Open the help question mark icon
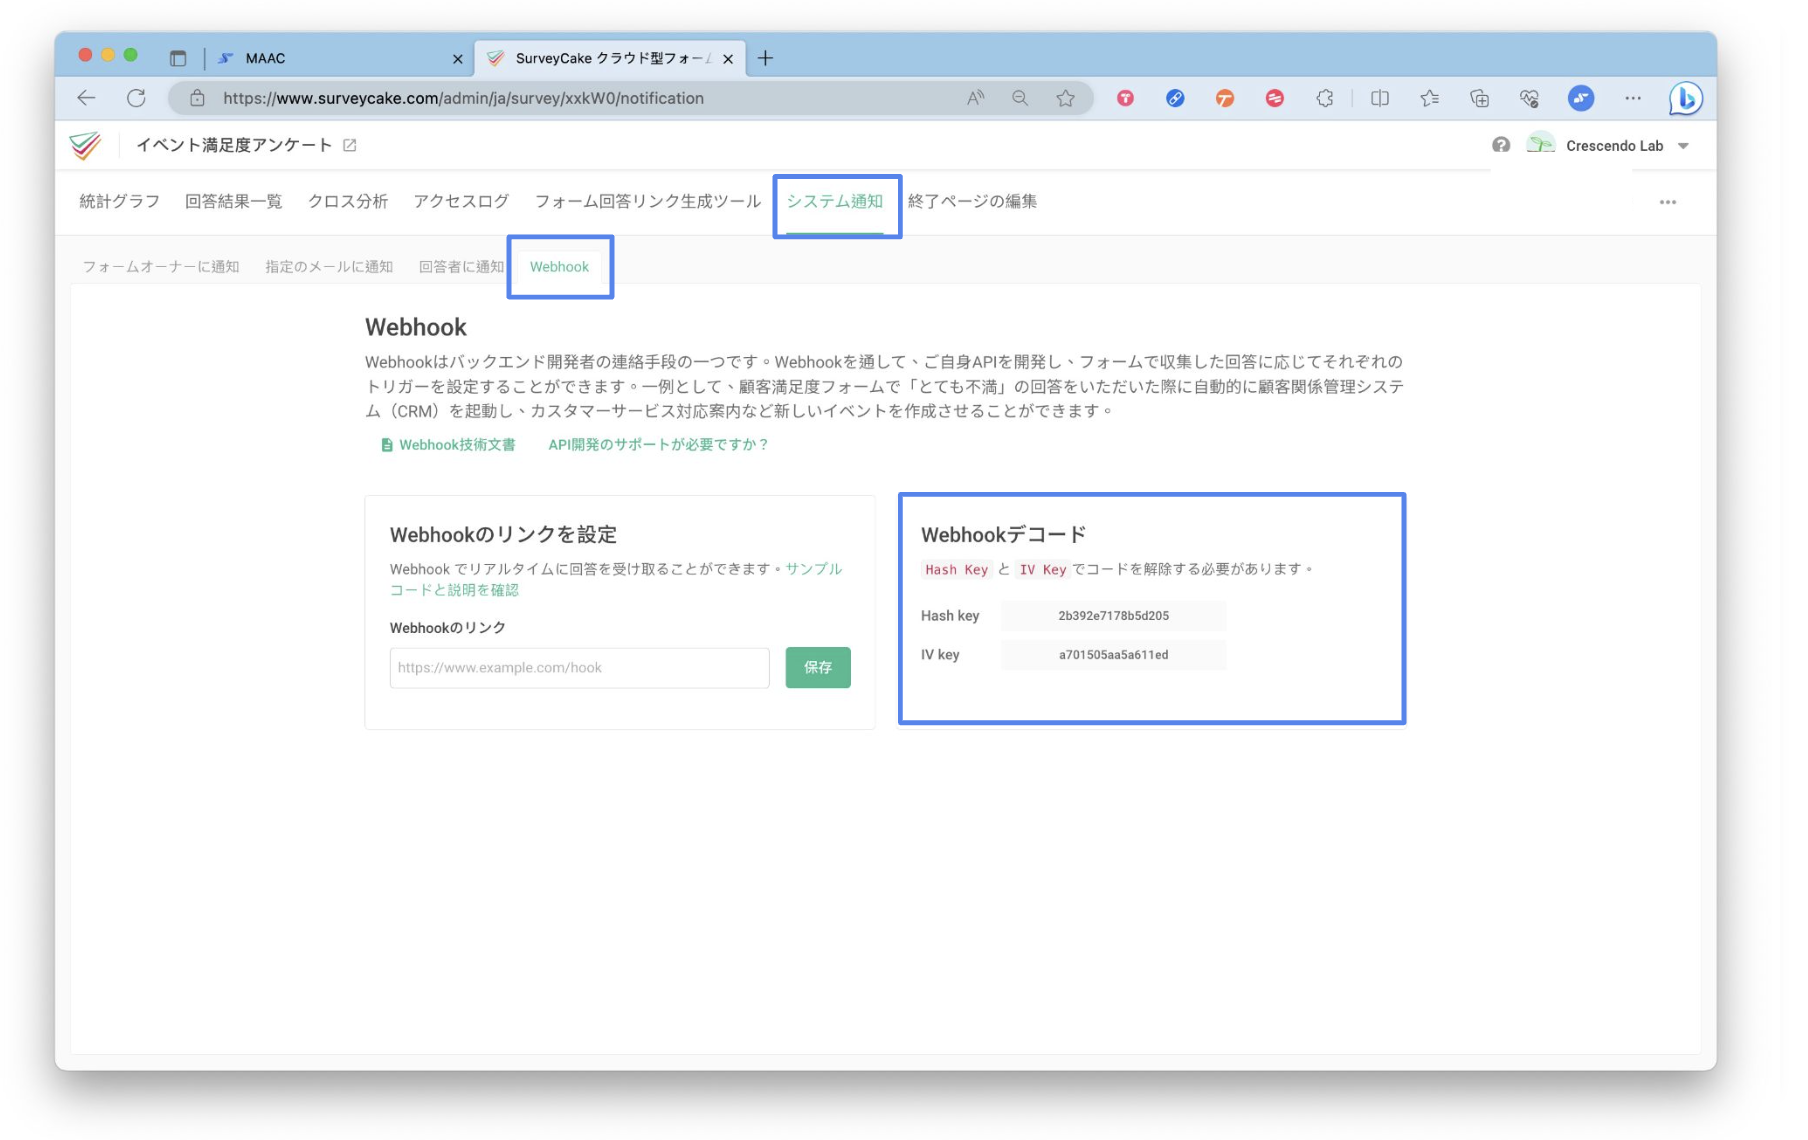Viewport: 1808px width, 1140px height. 1500,145
